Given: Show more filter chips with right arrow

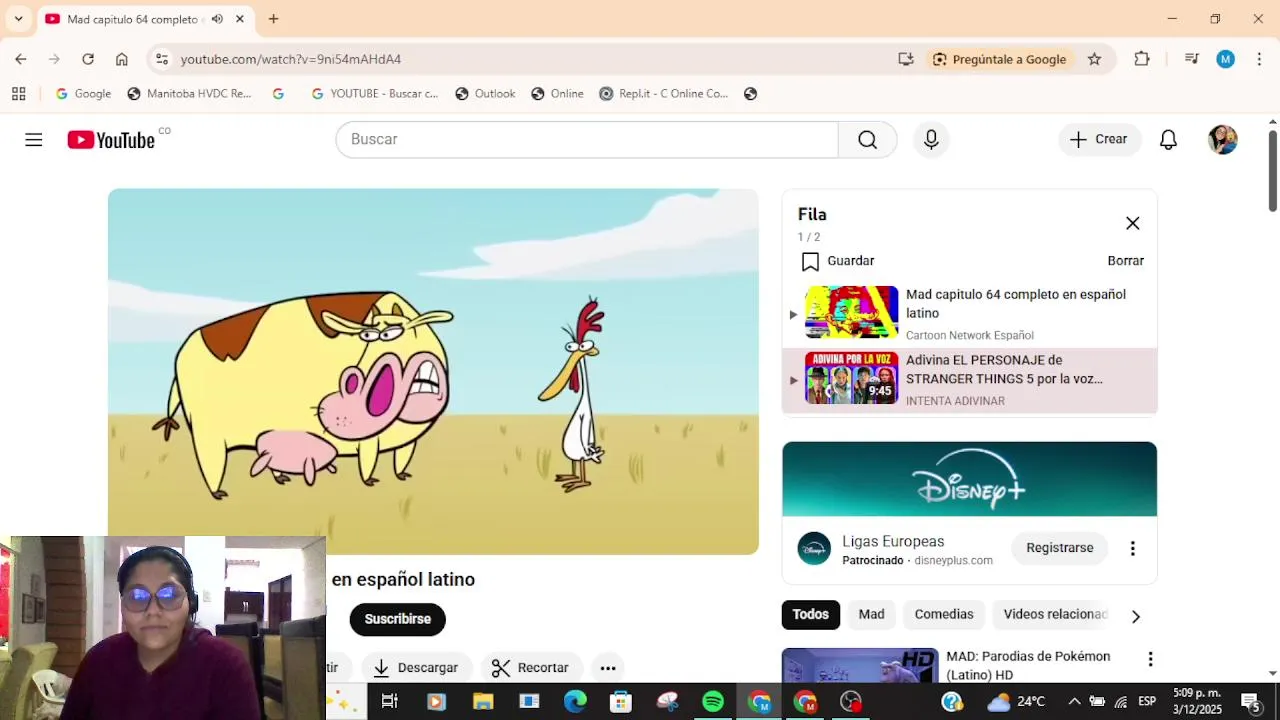Looking at the screenshot, I should click(x=1135, y=616).
